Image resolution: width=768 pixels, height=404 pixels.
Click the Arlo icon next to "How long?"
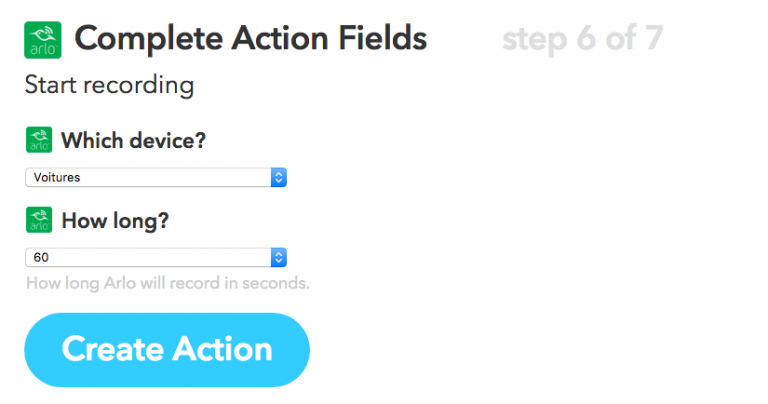click(38, 220)
